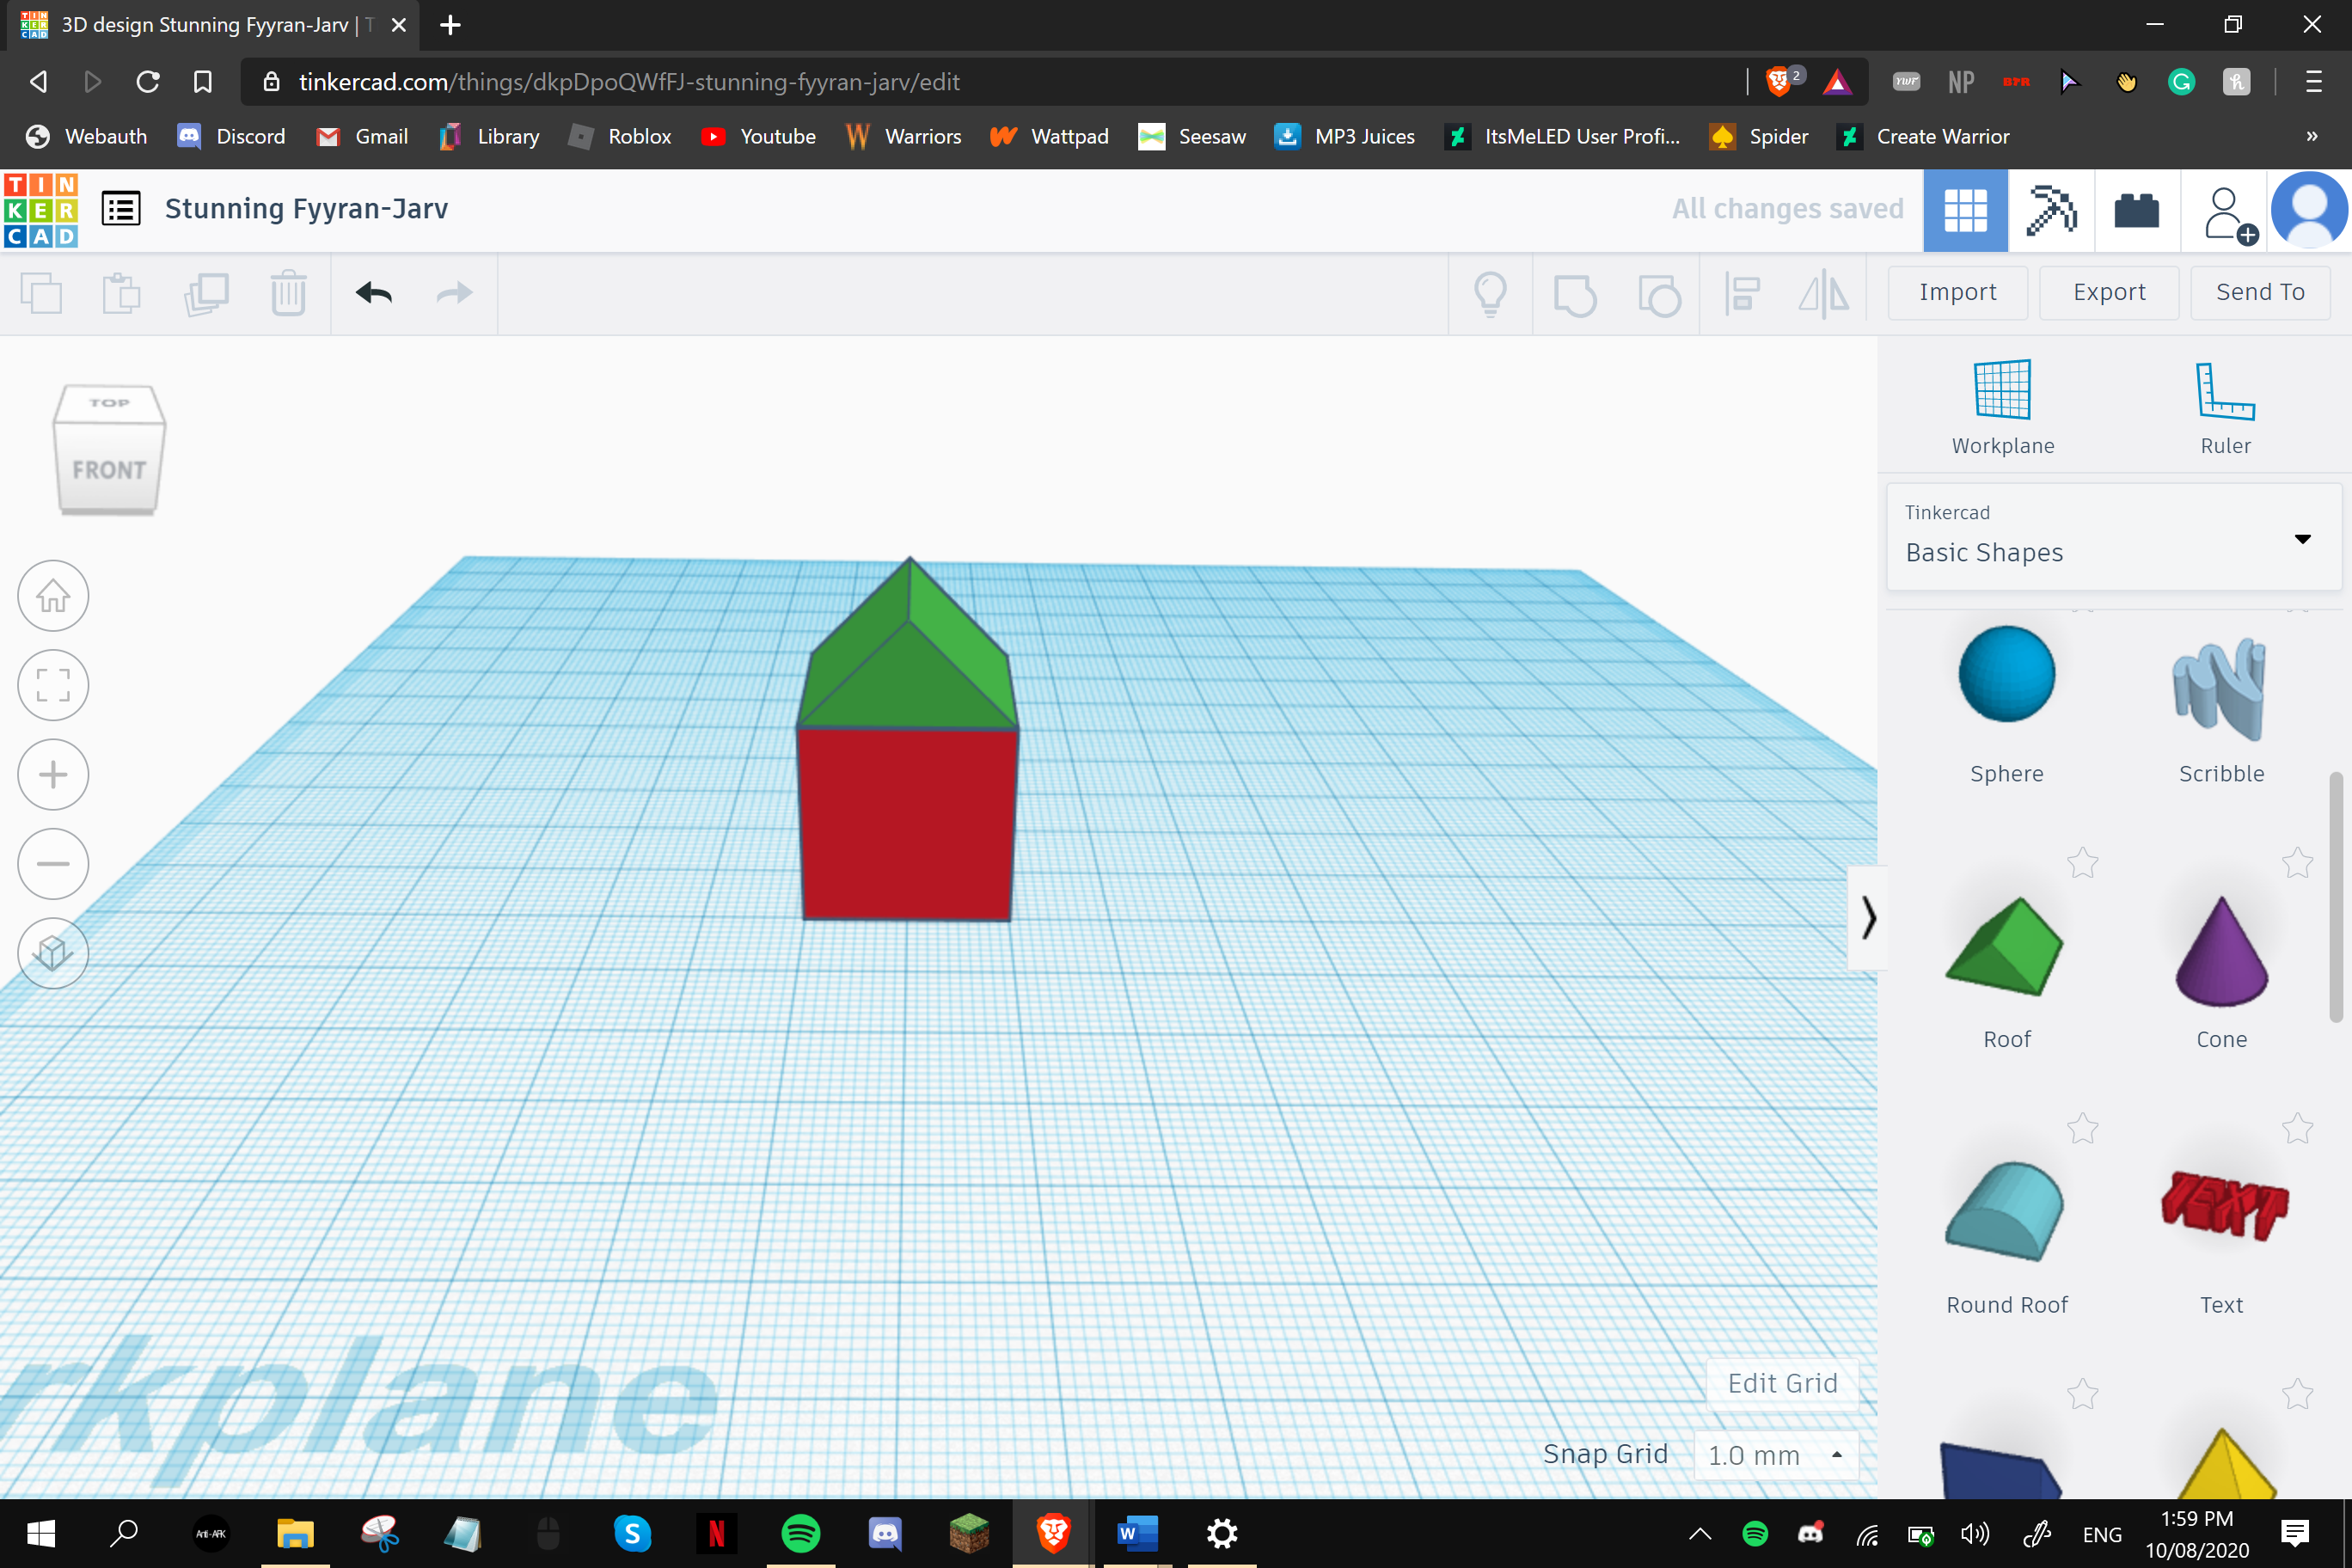This screenshot has height=1568, width=2352.
Task: Click the shapes panel scrollbar
Action: [x=2336, y=897]
